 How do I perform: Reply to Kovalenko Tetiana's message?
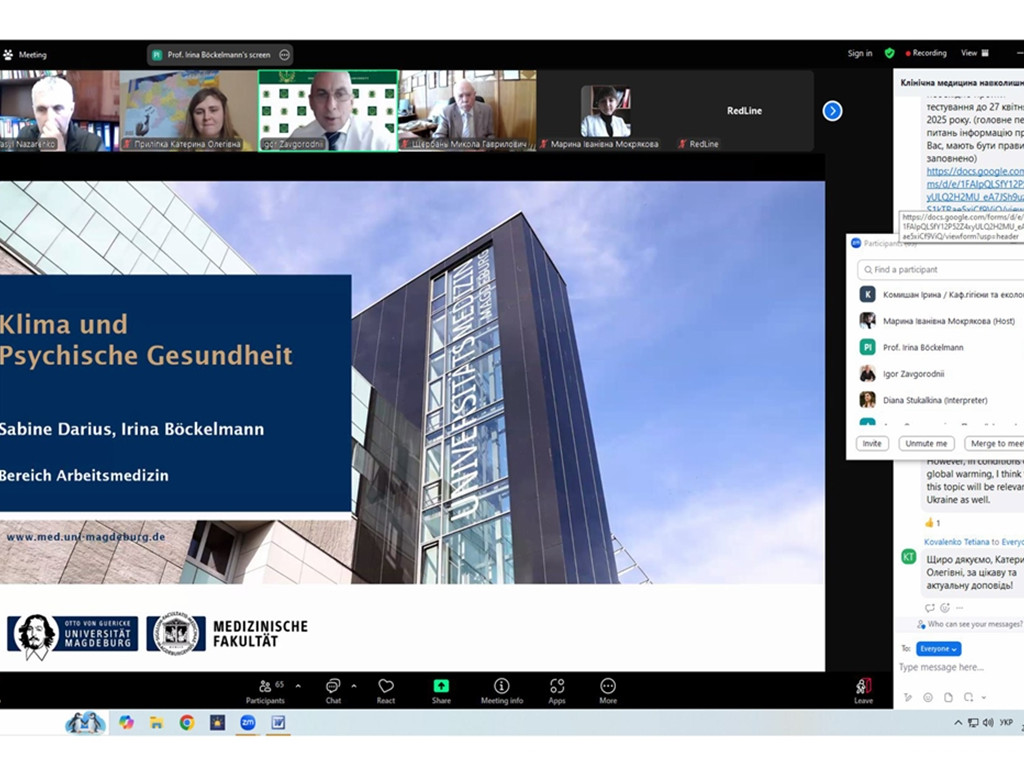coord(929,608)
